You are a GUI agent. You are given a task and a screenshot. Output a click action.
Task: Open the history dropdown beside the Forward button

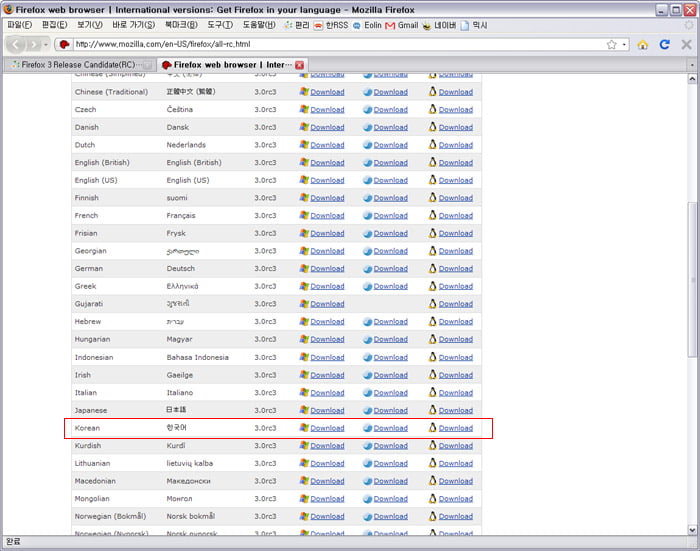[46, 45]
